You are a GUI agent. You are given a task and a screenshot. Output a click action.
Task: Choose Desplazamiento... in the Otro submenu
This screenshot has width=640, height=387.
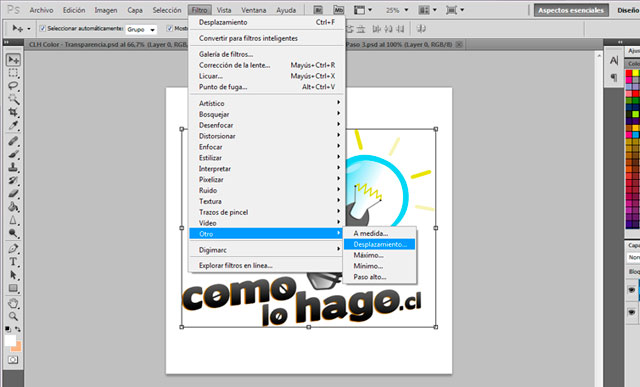click(380, 244)
